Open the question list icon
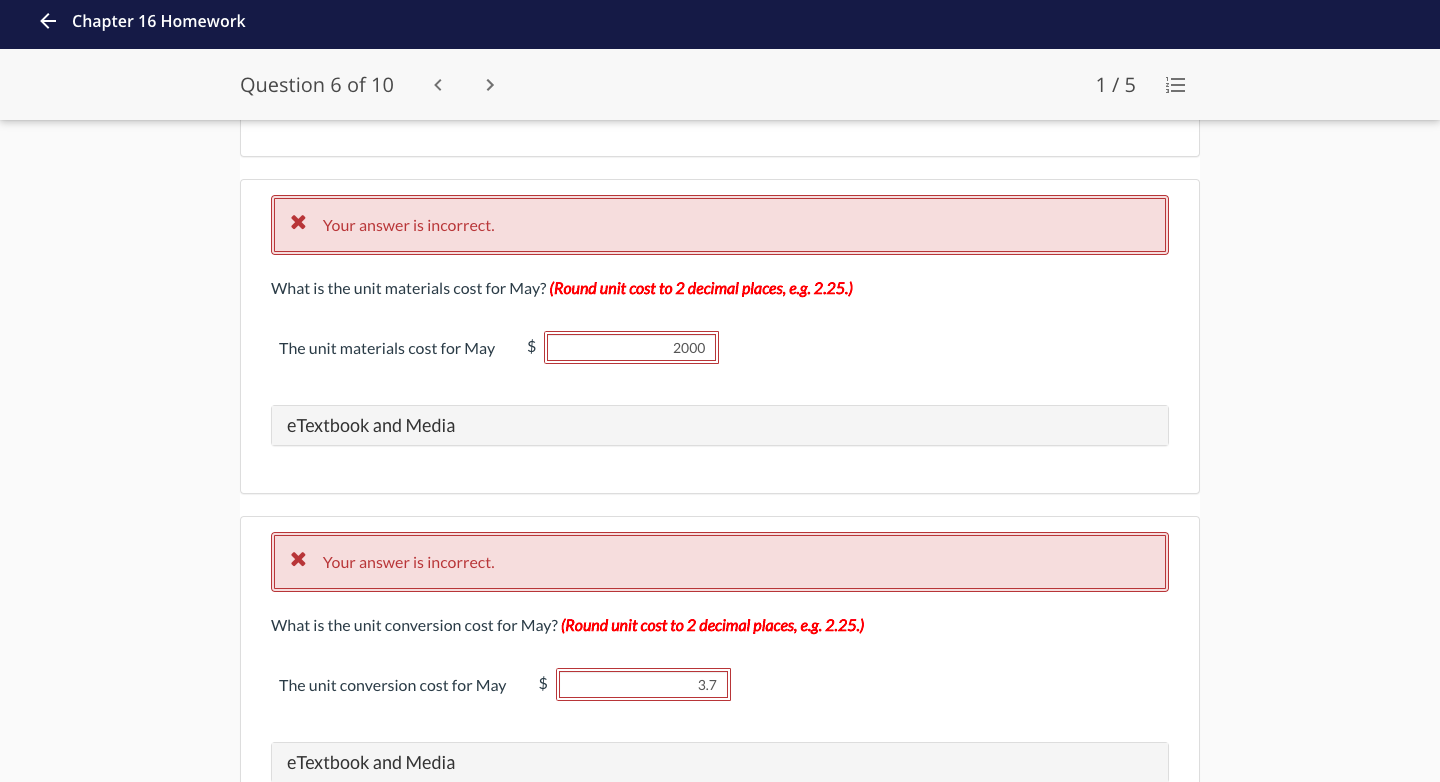Viewport: 1440px width, 782px height. [x=1176, y=85]
